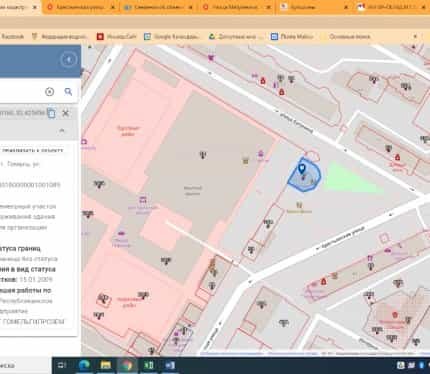This screenshot has width=430, height=374.
Task: Copy the cadastral number with clipboard icon
Action: point(51,113)
